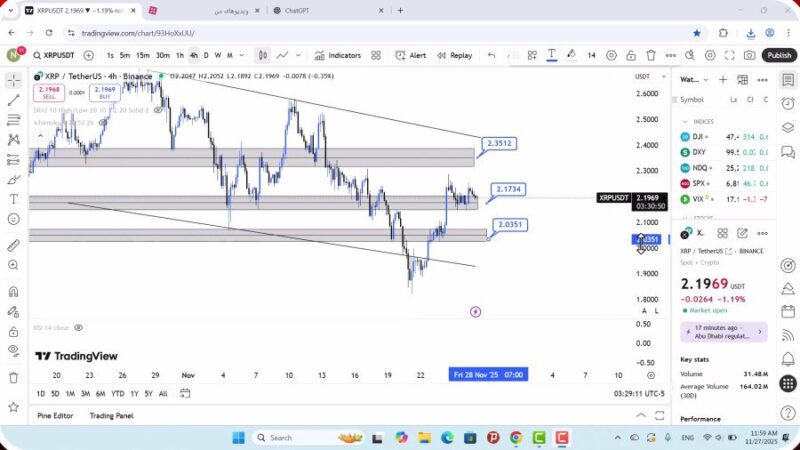This screenshot has width=800, height=450.
Task: Create a new Alert
Action: point(411,56)
